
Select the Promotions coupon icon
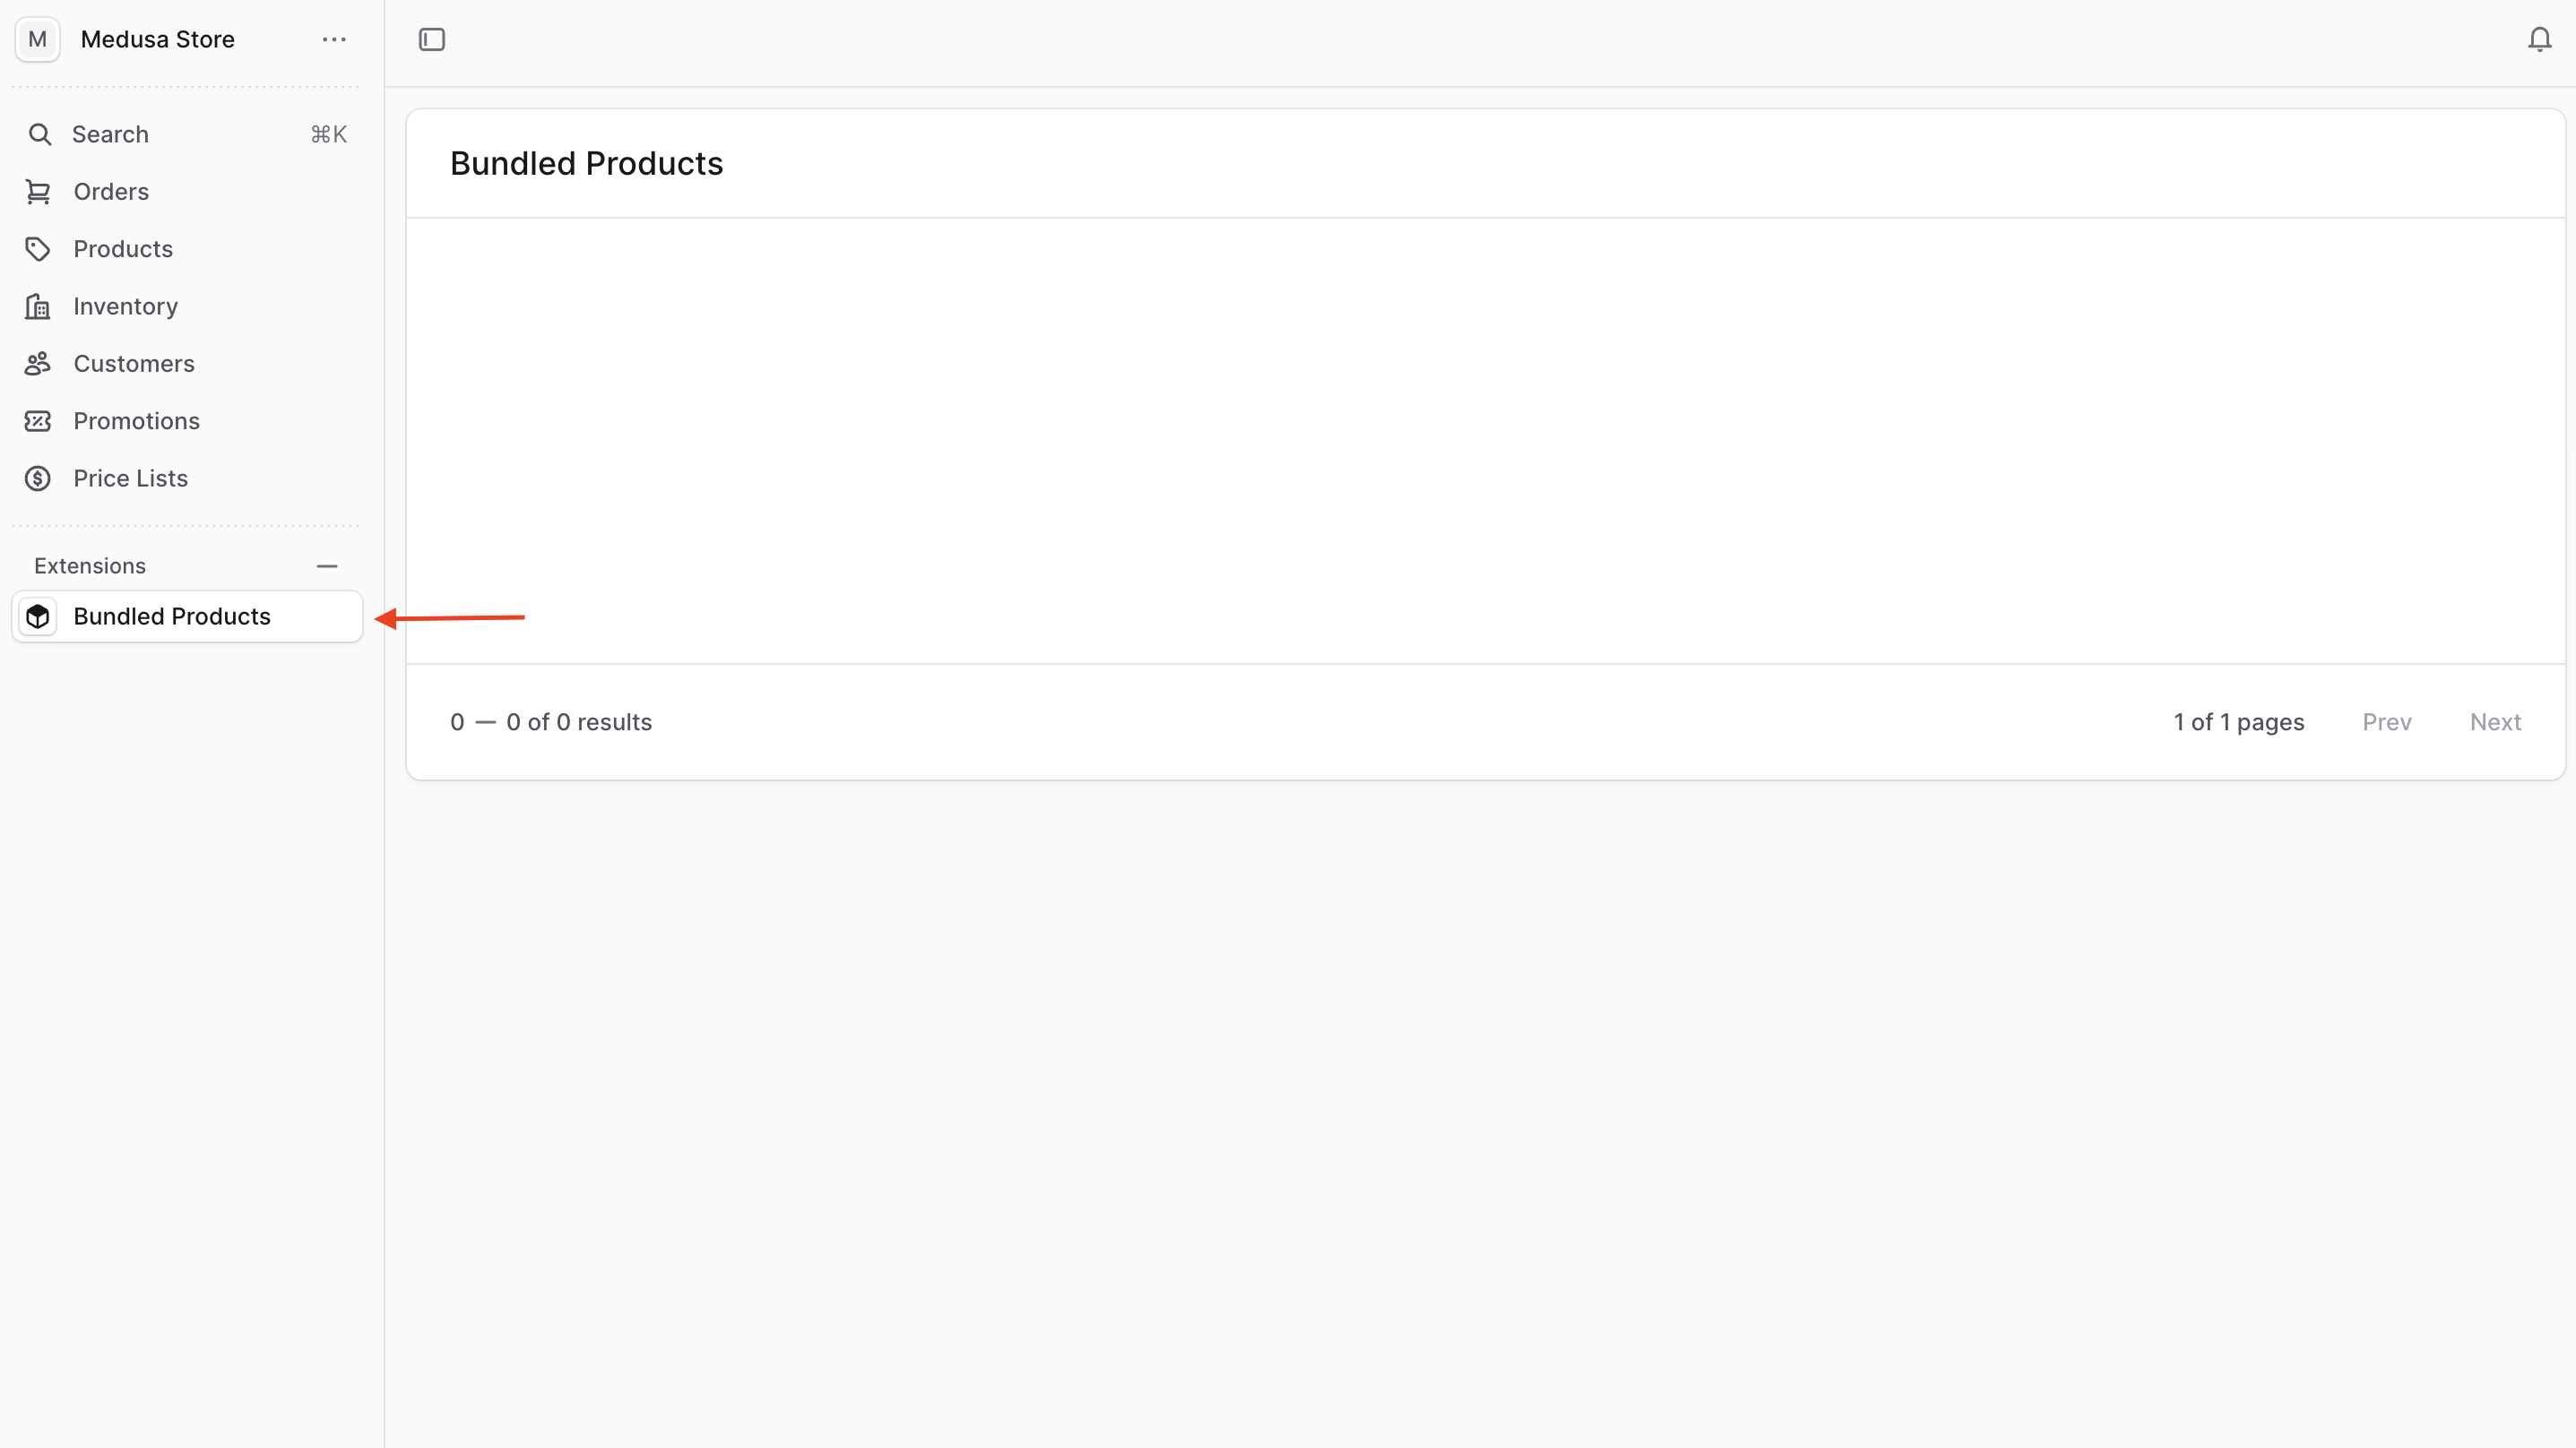[x=37, y=421]
